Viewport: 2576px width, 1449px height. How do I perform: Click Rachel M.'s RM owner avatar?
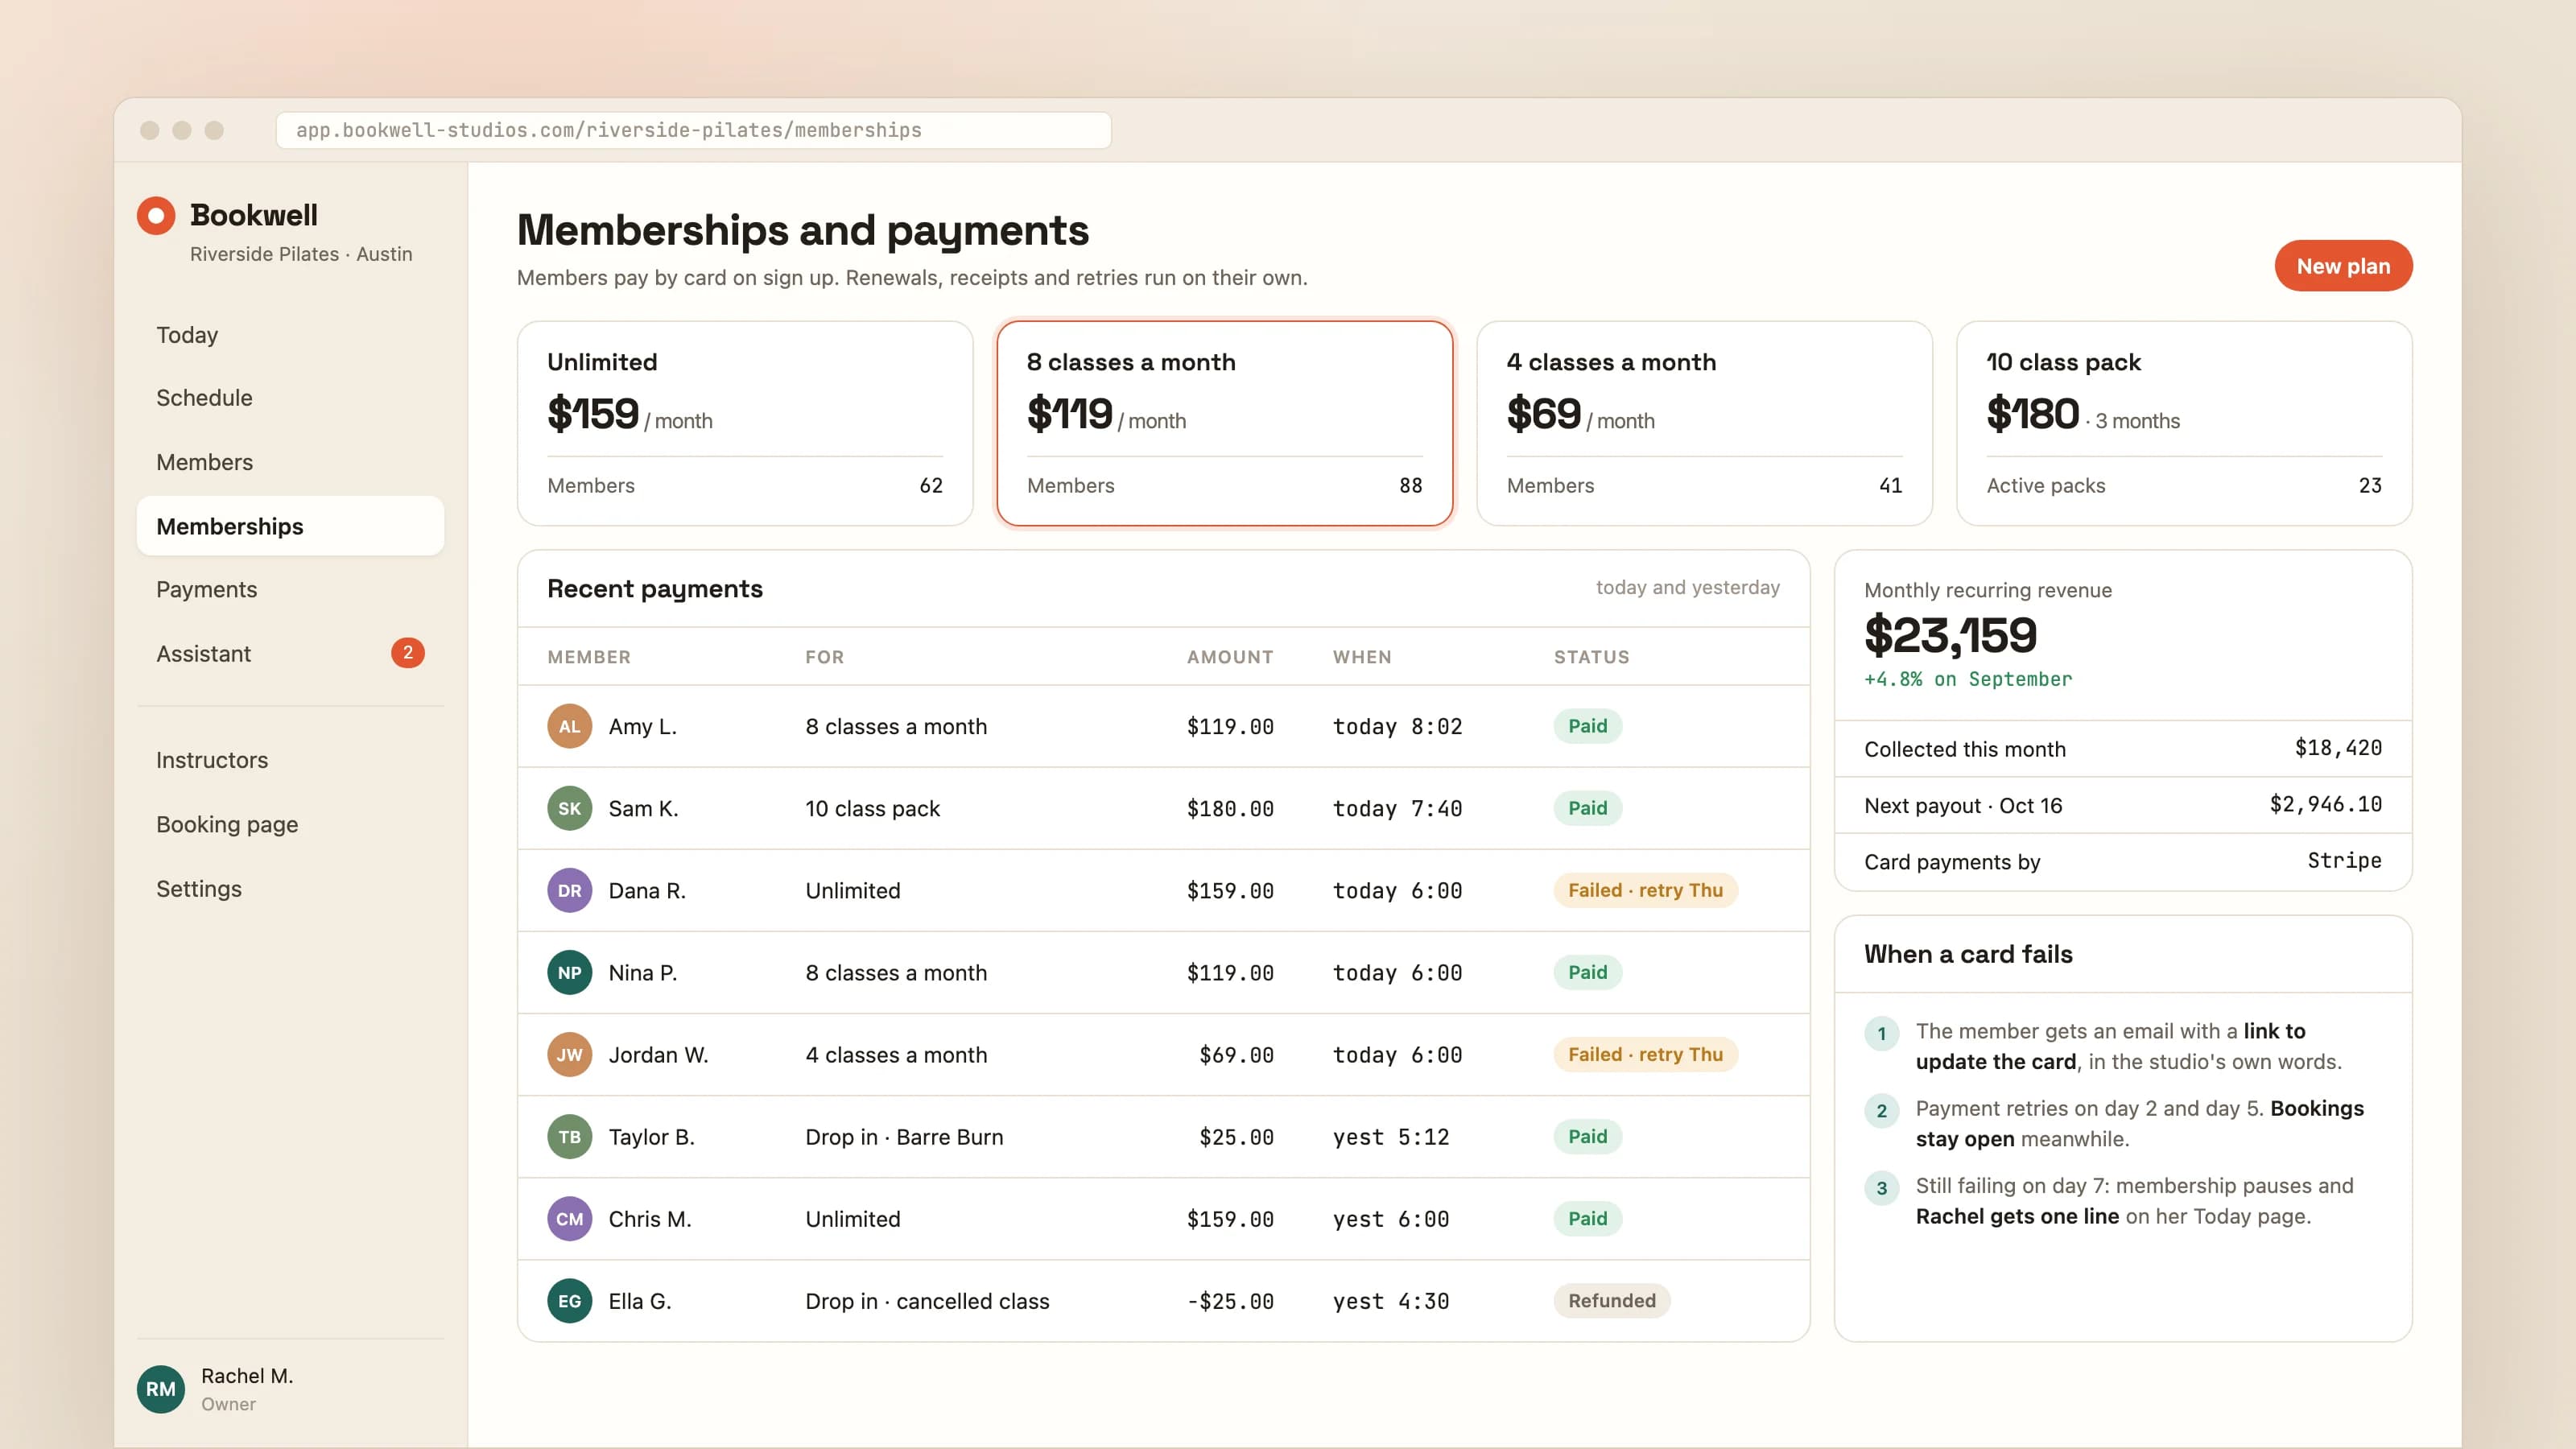point(160,1389)
